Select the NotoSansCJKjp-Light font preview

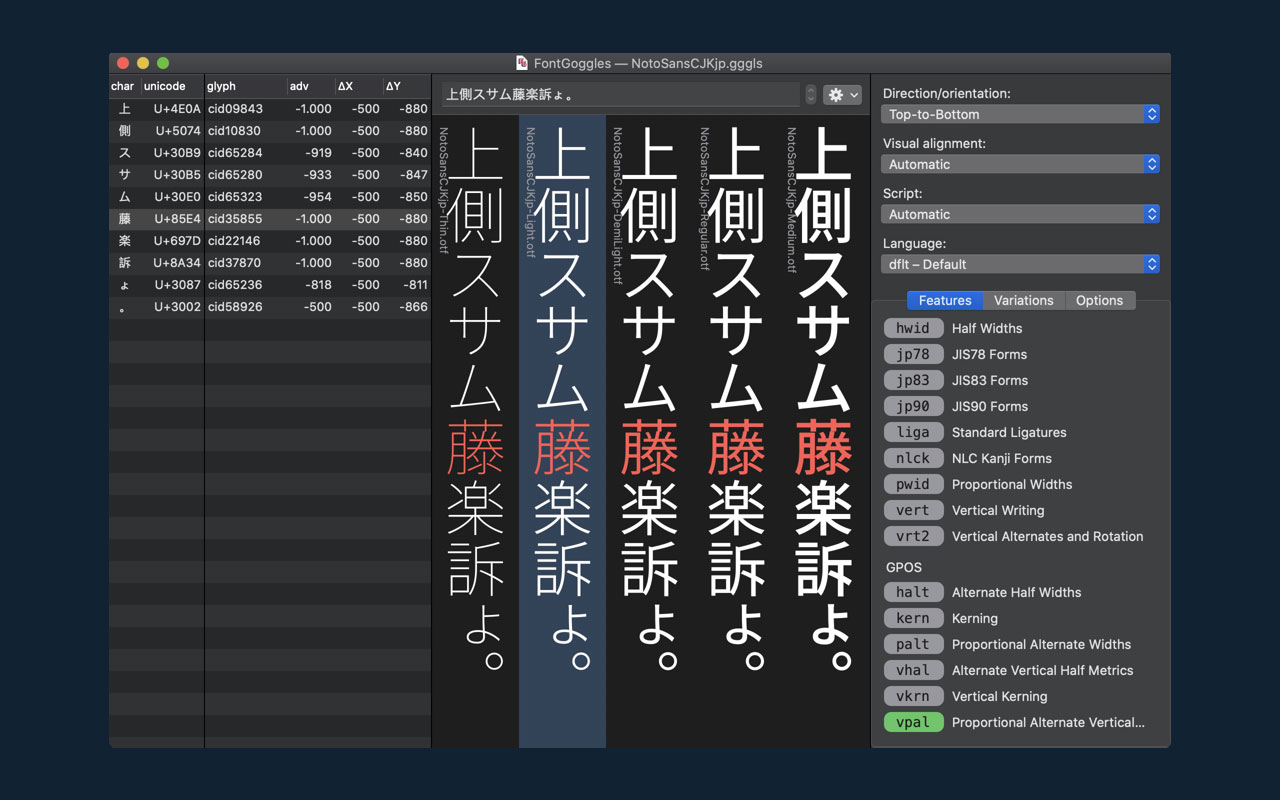click(x=562, y=431)
